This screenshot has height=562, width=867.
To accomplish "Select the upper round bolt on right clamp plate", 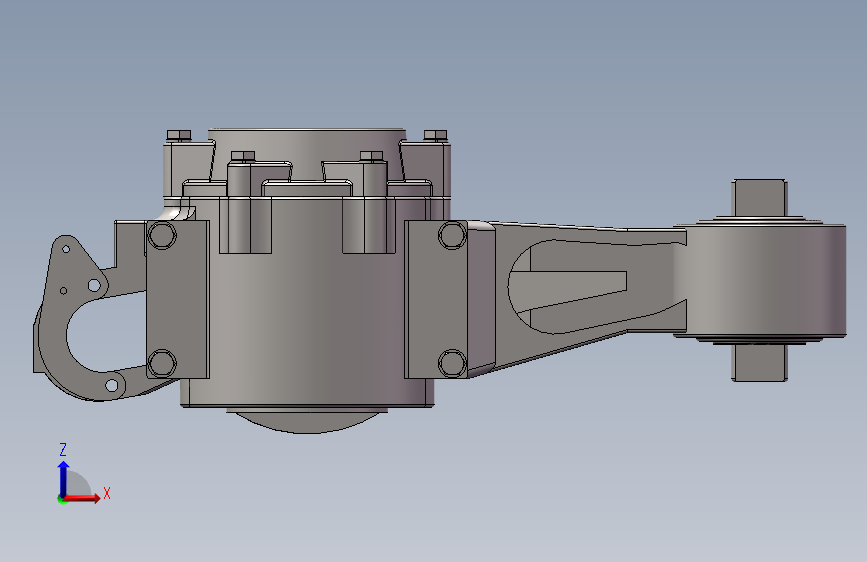I will point(452,235).
